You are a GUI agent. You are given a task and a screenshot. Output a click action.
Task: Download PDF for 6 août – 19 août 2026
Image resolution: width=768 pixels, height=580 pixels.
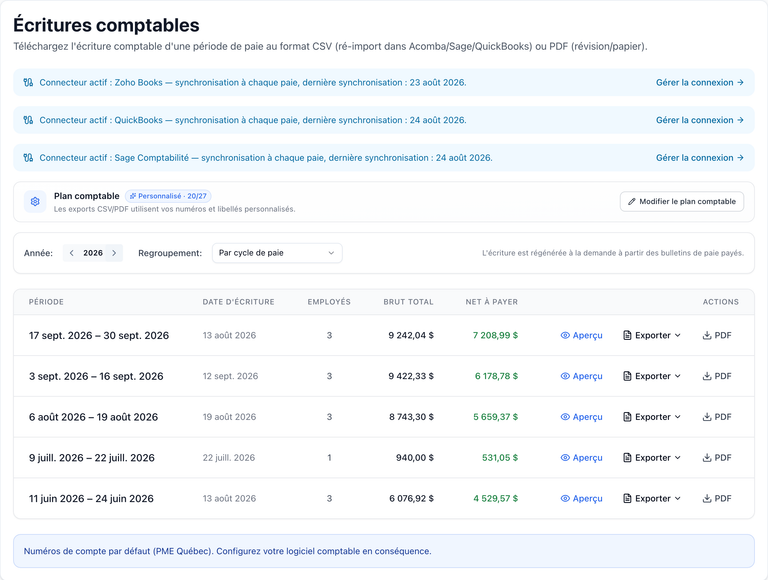[717, 417]
